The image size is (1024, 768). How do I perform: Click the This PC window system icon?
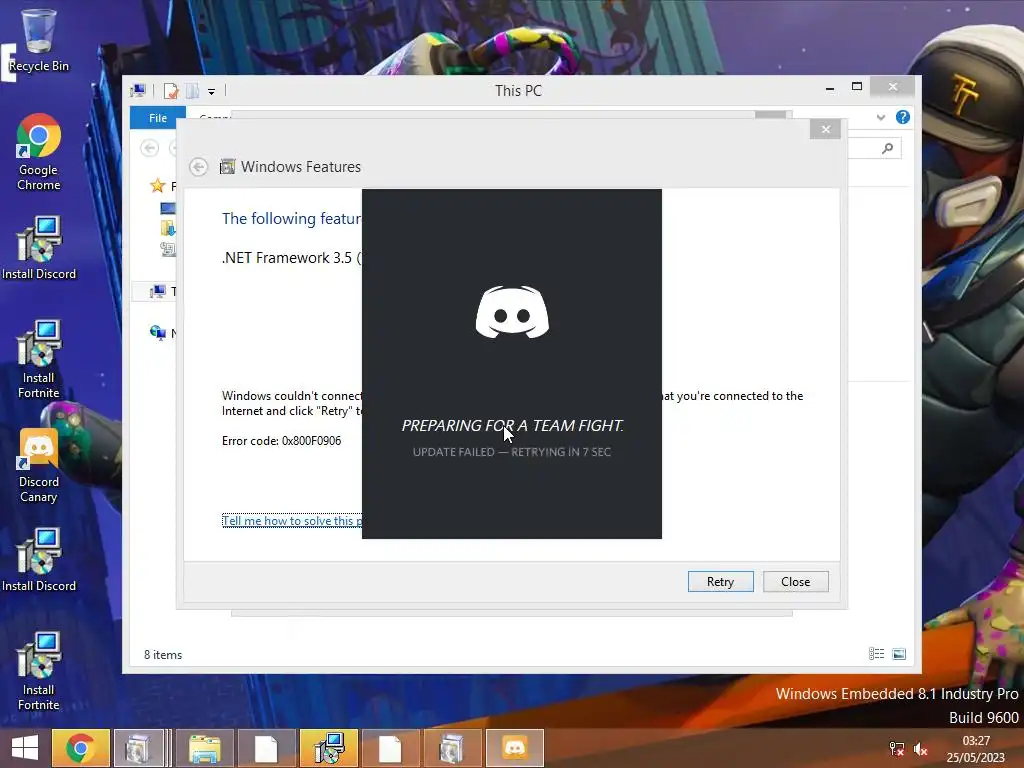[x=138, y=91]
